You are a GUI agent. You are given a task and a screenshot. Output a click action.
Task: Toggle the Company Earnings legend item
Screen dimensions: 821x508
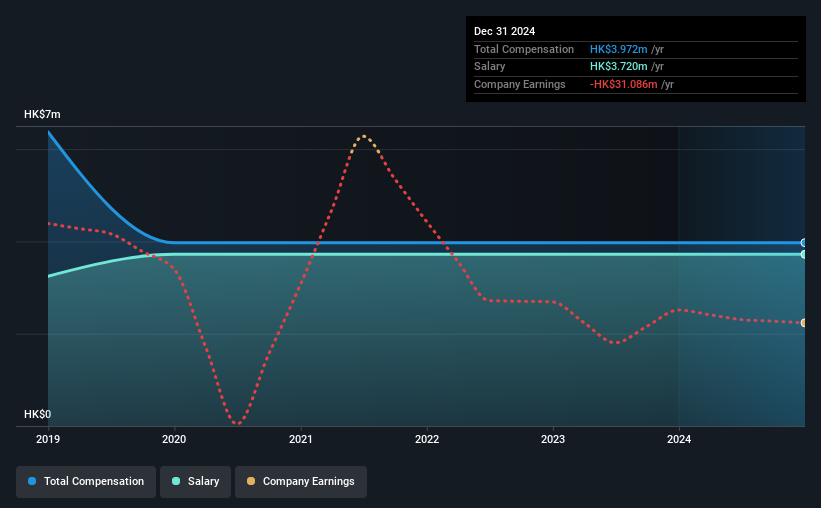301,481
